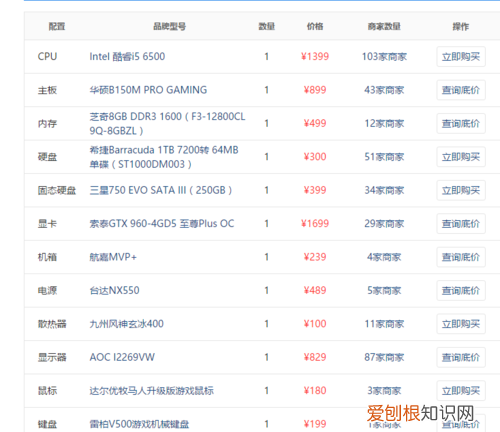Screen dimensions: 500x432
Task: Click the ¥300 price for 硬盘
Action: (315, 157)
